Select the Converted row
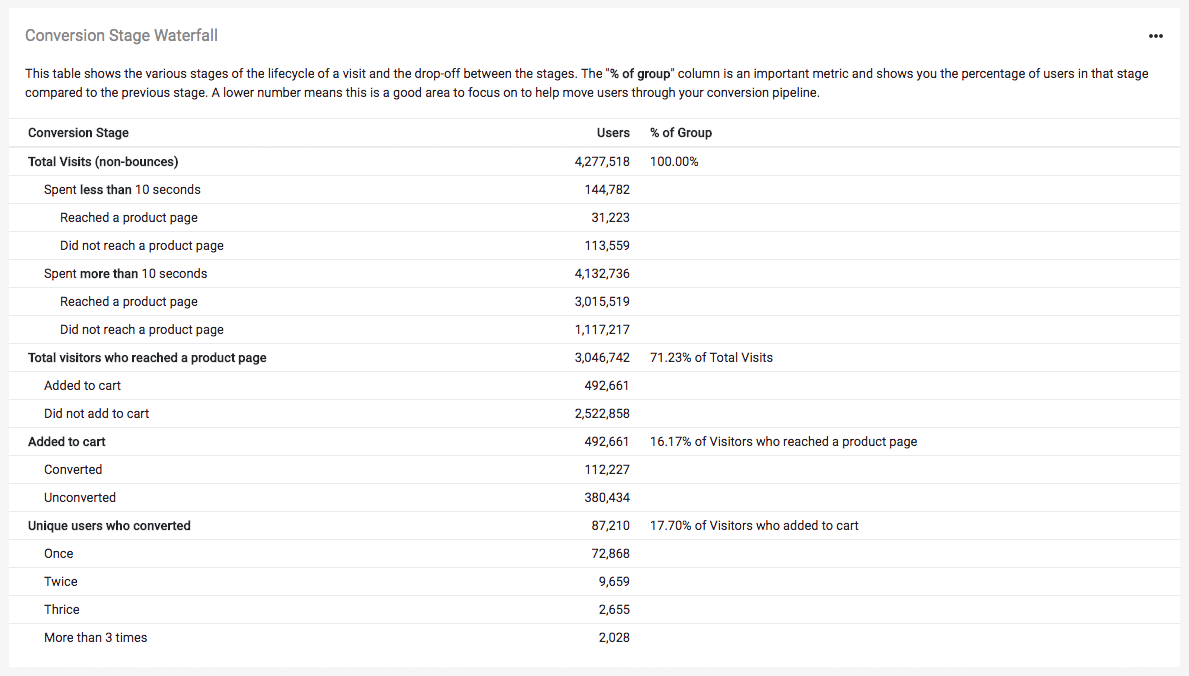 click(73, 469)
